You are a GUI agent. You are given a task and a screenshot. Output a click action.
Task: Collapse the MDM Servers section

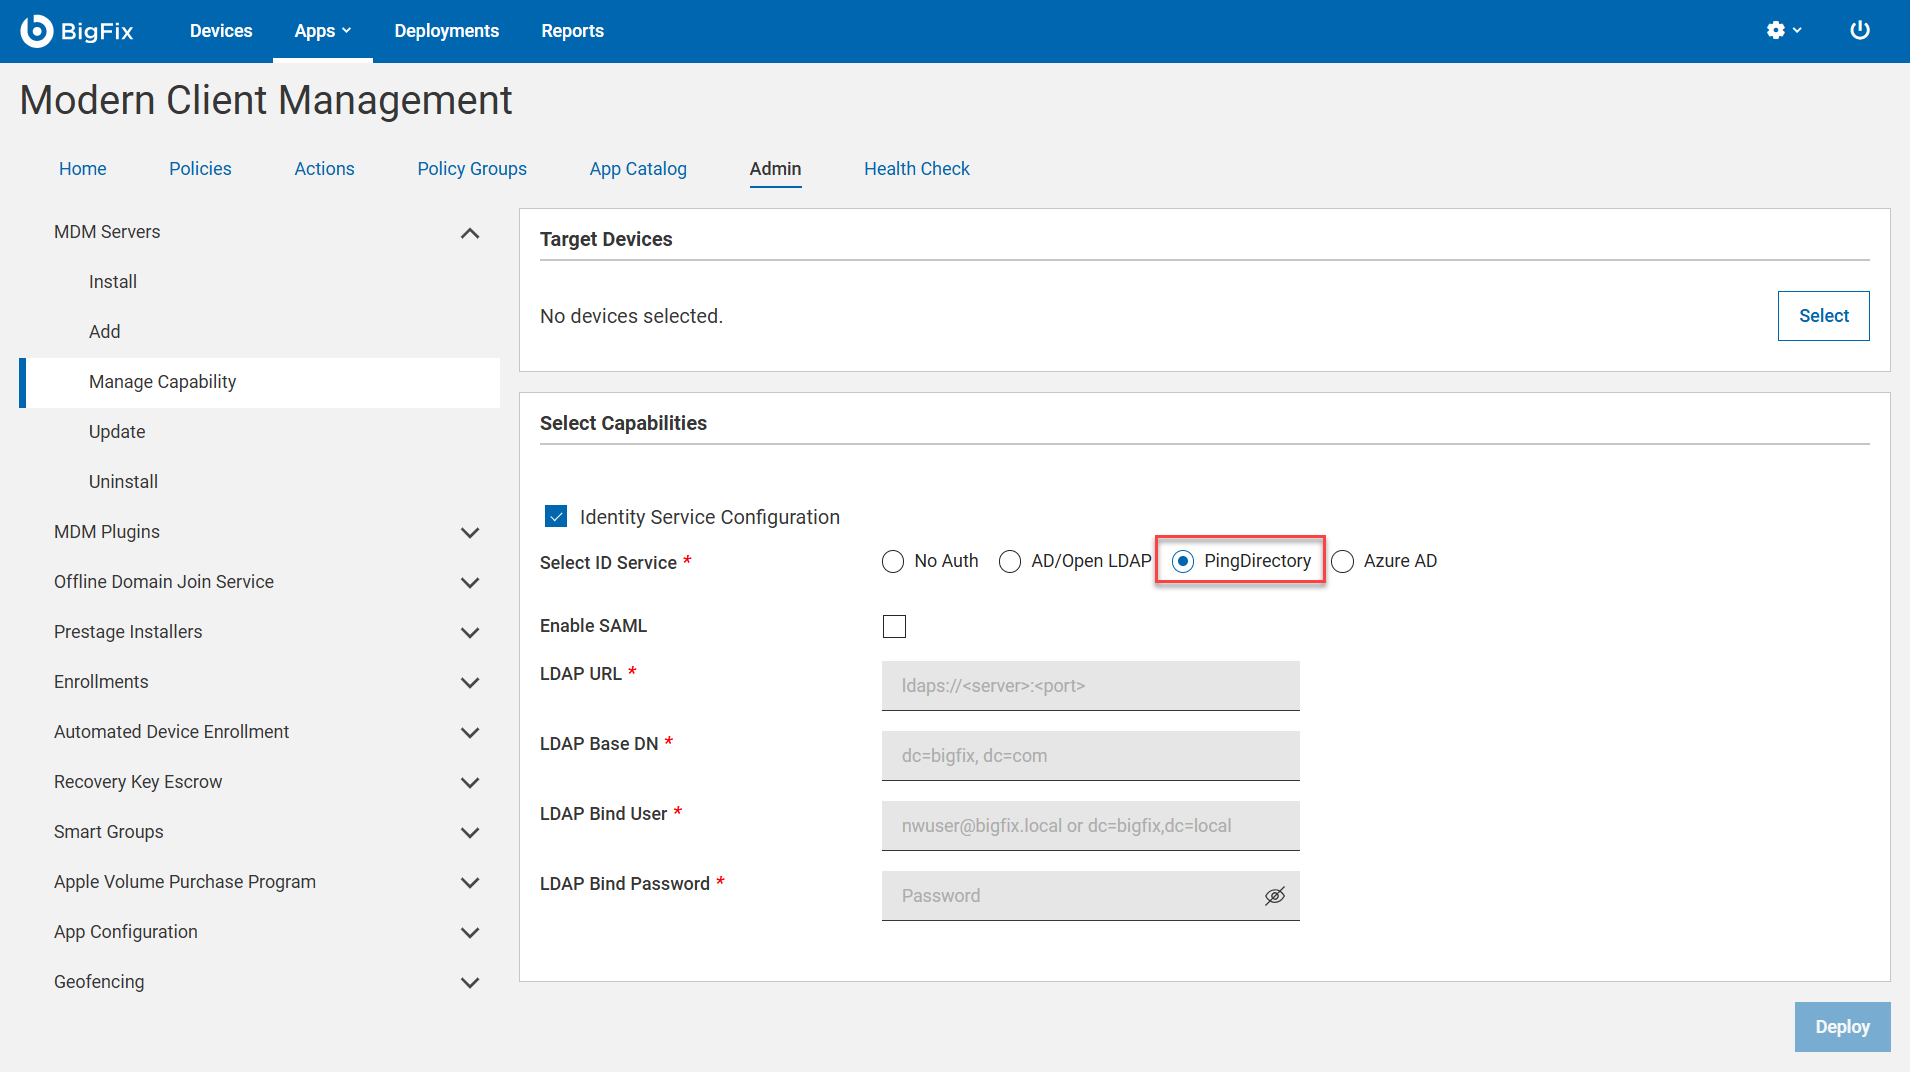coord(469,233)
